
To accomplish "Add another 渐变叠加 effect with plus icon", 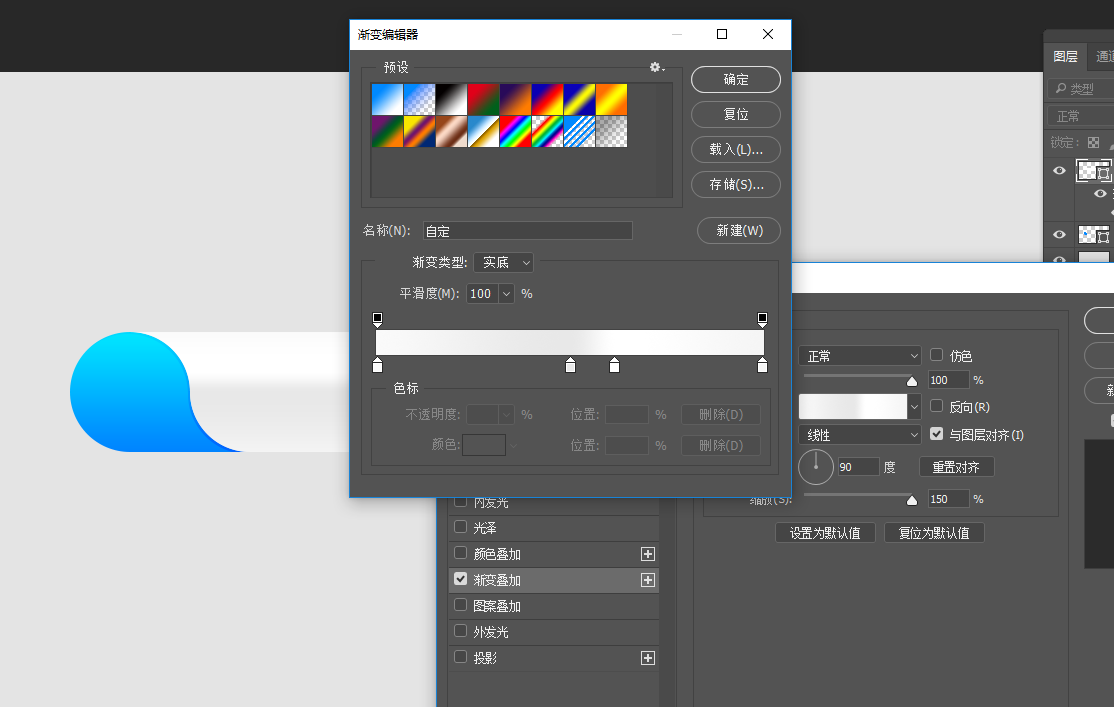I will (648, 581).
